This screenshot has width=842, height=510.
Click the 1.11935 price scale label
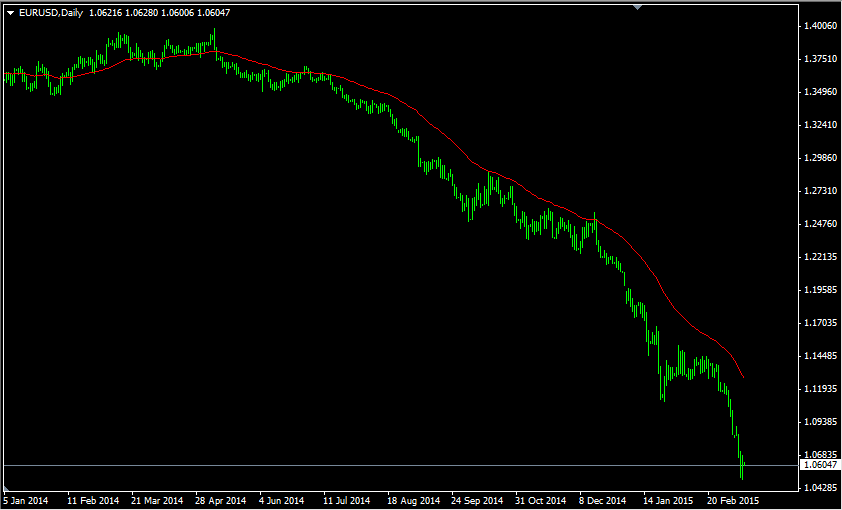pyautogui.click(x=821, y=389)
